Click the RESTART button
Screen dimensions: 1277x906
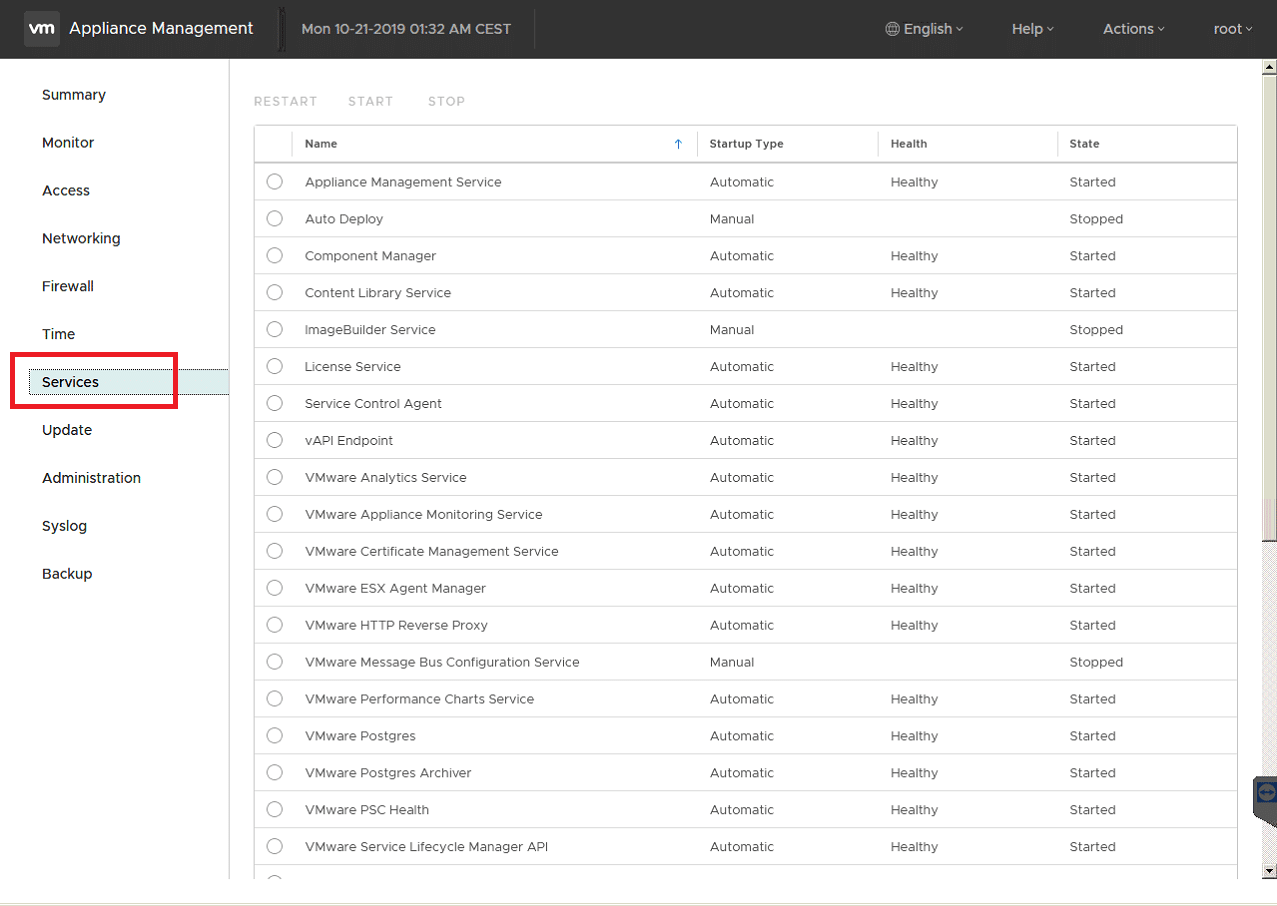286,102
